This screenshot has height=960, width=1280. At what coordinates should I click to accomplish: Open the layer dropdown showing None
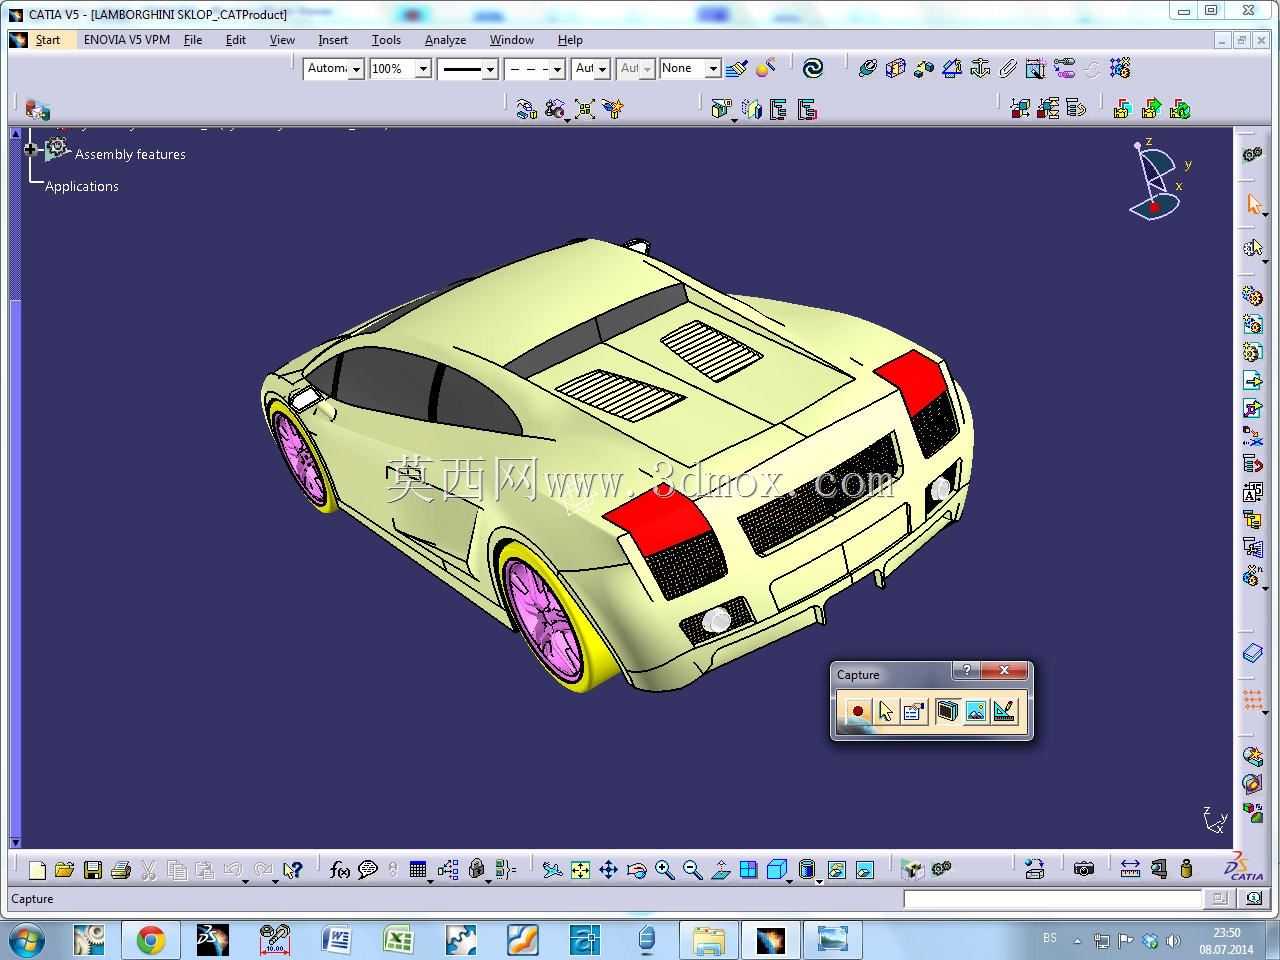pyautogui.click(x=690, y=68)
